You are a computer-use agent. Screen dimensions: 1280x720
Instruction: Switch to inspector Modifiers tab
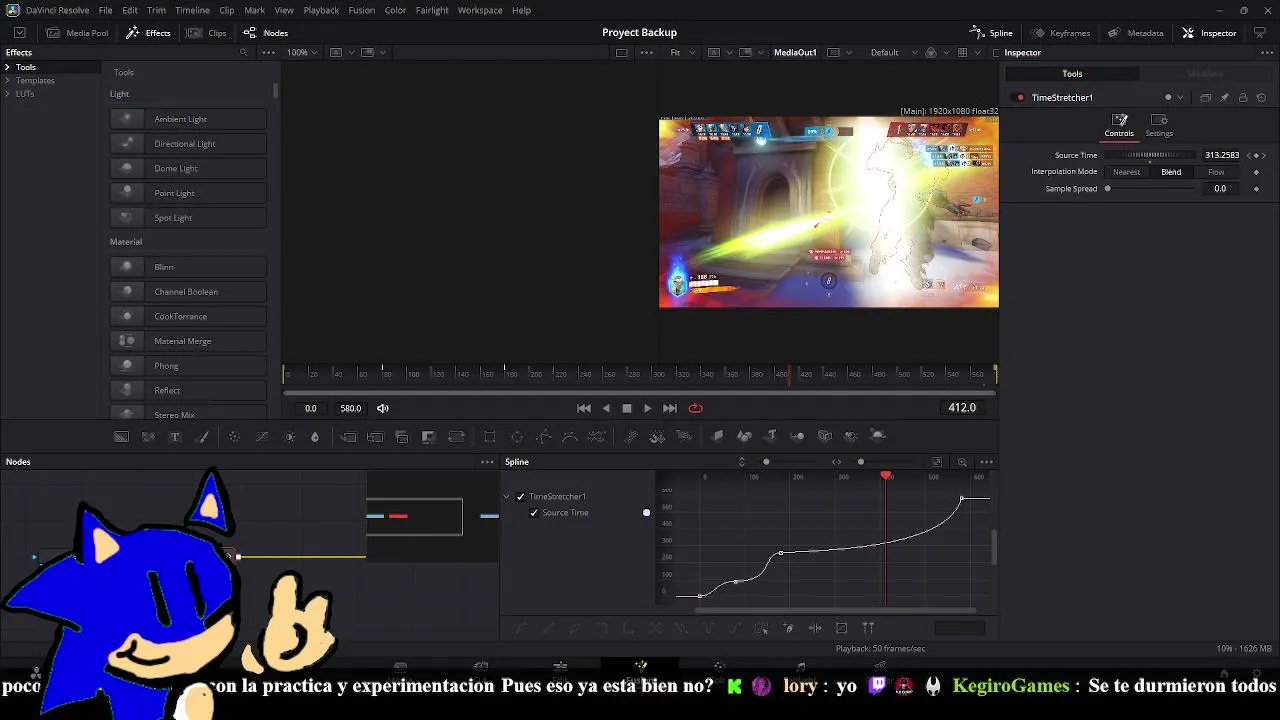click(1204, 74)
